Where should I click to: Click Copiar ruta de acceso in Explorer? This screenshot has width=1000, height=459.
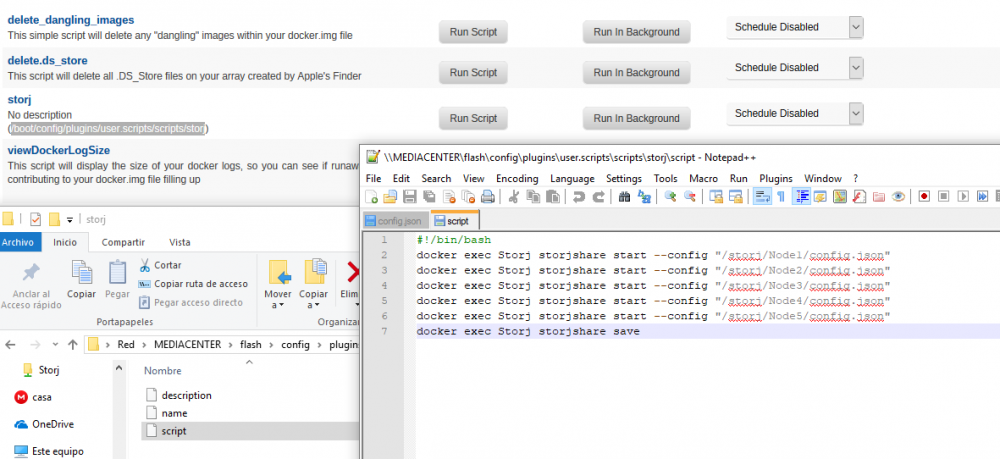tap(193, 284)
